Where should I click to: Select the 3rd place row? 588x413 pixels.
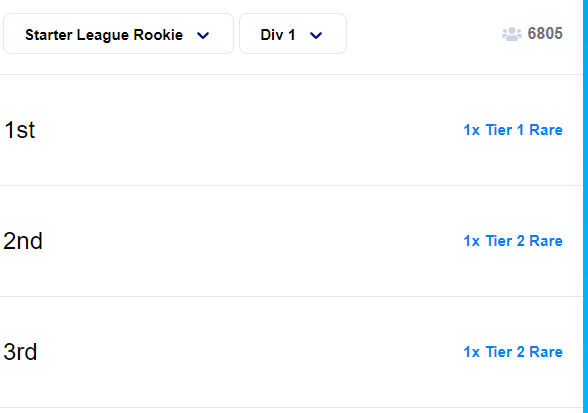[x=291, y=352]
